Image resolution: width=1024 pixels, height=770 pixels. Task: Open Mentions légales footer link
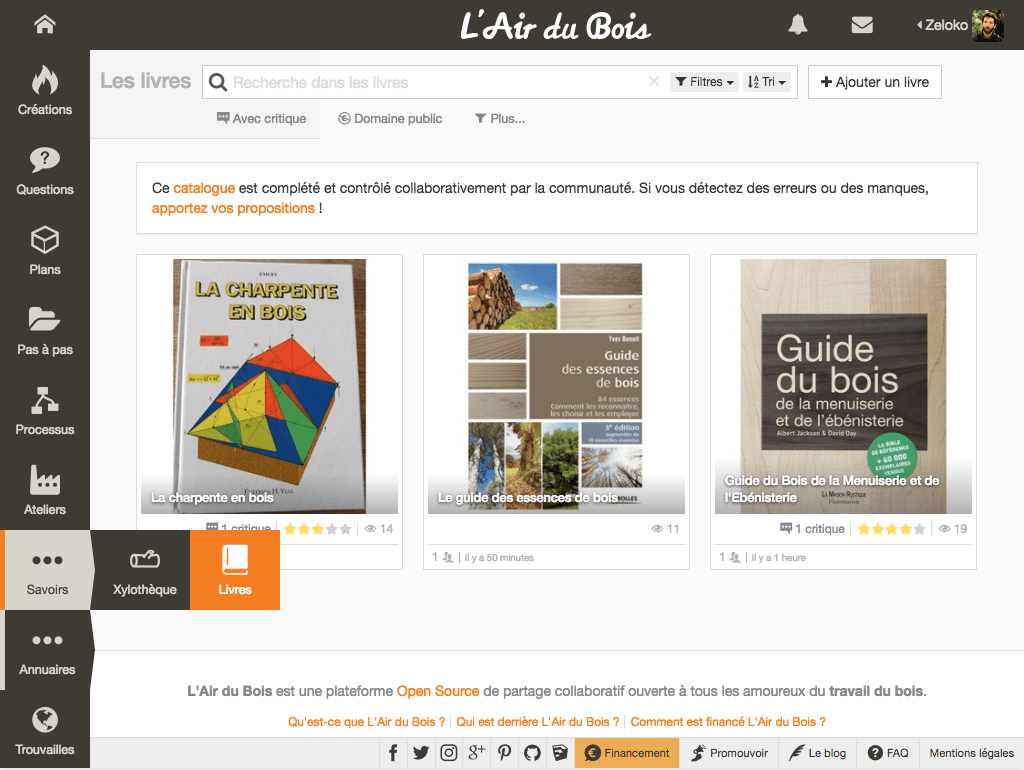click(x=972, y=753)
